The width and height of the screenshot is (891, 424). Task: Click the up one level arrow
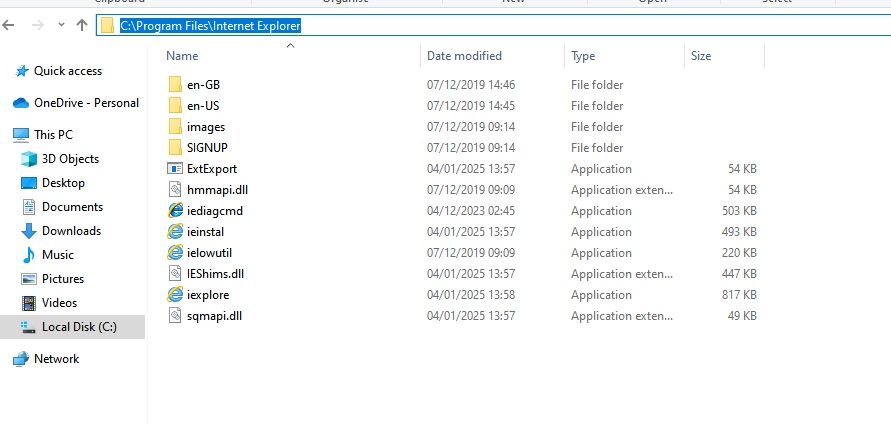(x=82, y=25)
